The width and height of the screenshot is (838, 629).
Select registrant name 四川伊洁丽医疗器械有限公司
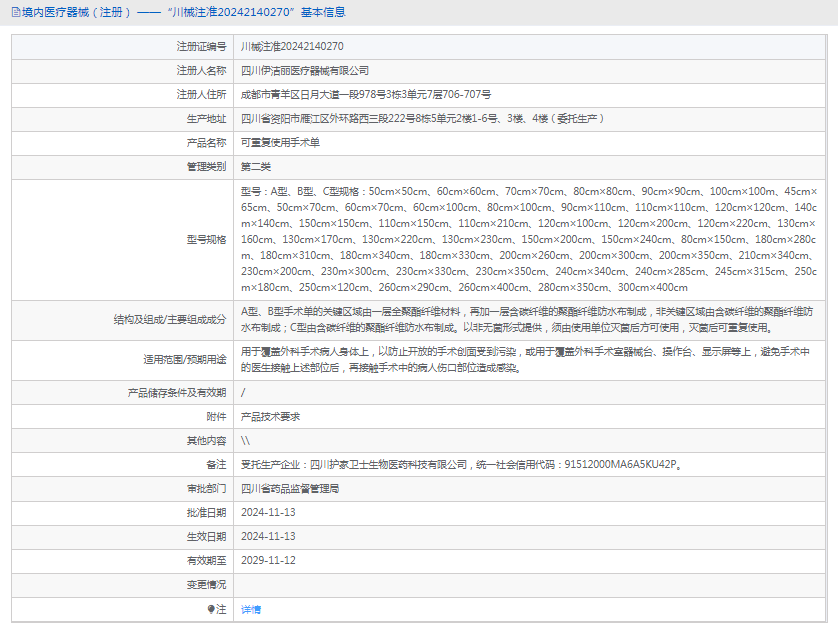click(305, 71)
